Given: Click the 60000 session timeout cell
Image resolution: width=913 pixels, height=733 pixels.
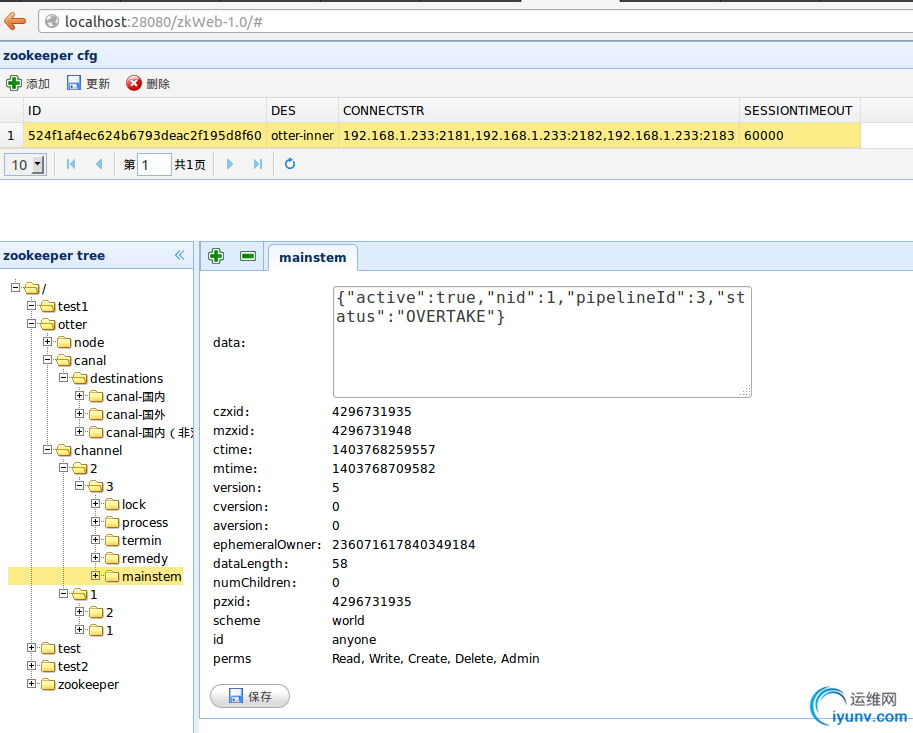Looking at the screenshot, I should 799,136.
